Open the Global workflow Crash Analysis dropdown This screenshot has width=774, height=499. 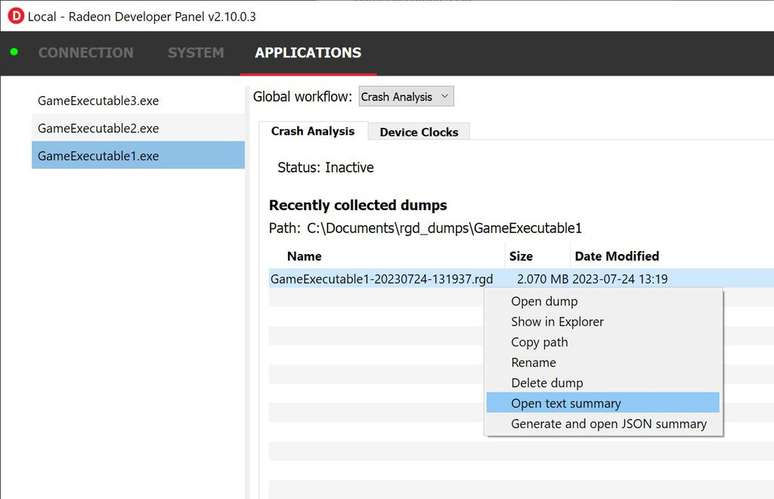click(406, 97)
